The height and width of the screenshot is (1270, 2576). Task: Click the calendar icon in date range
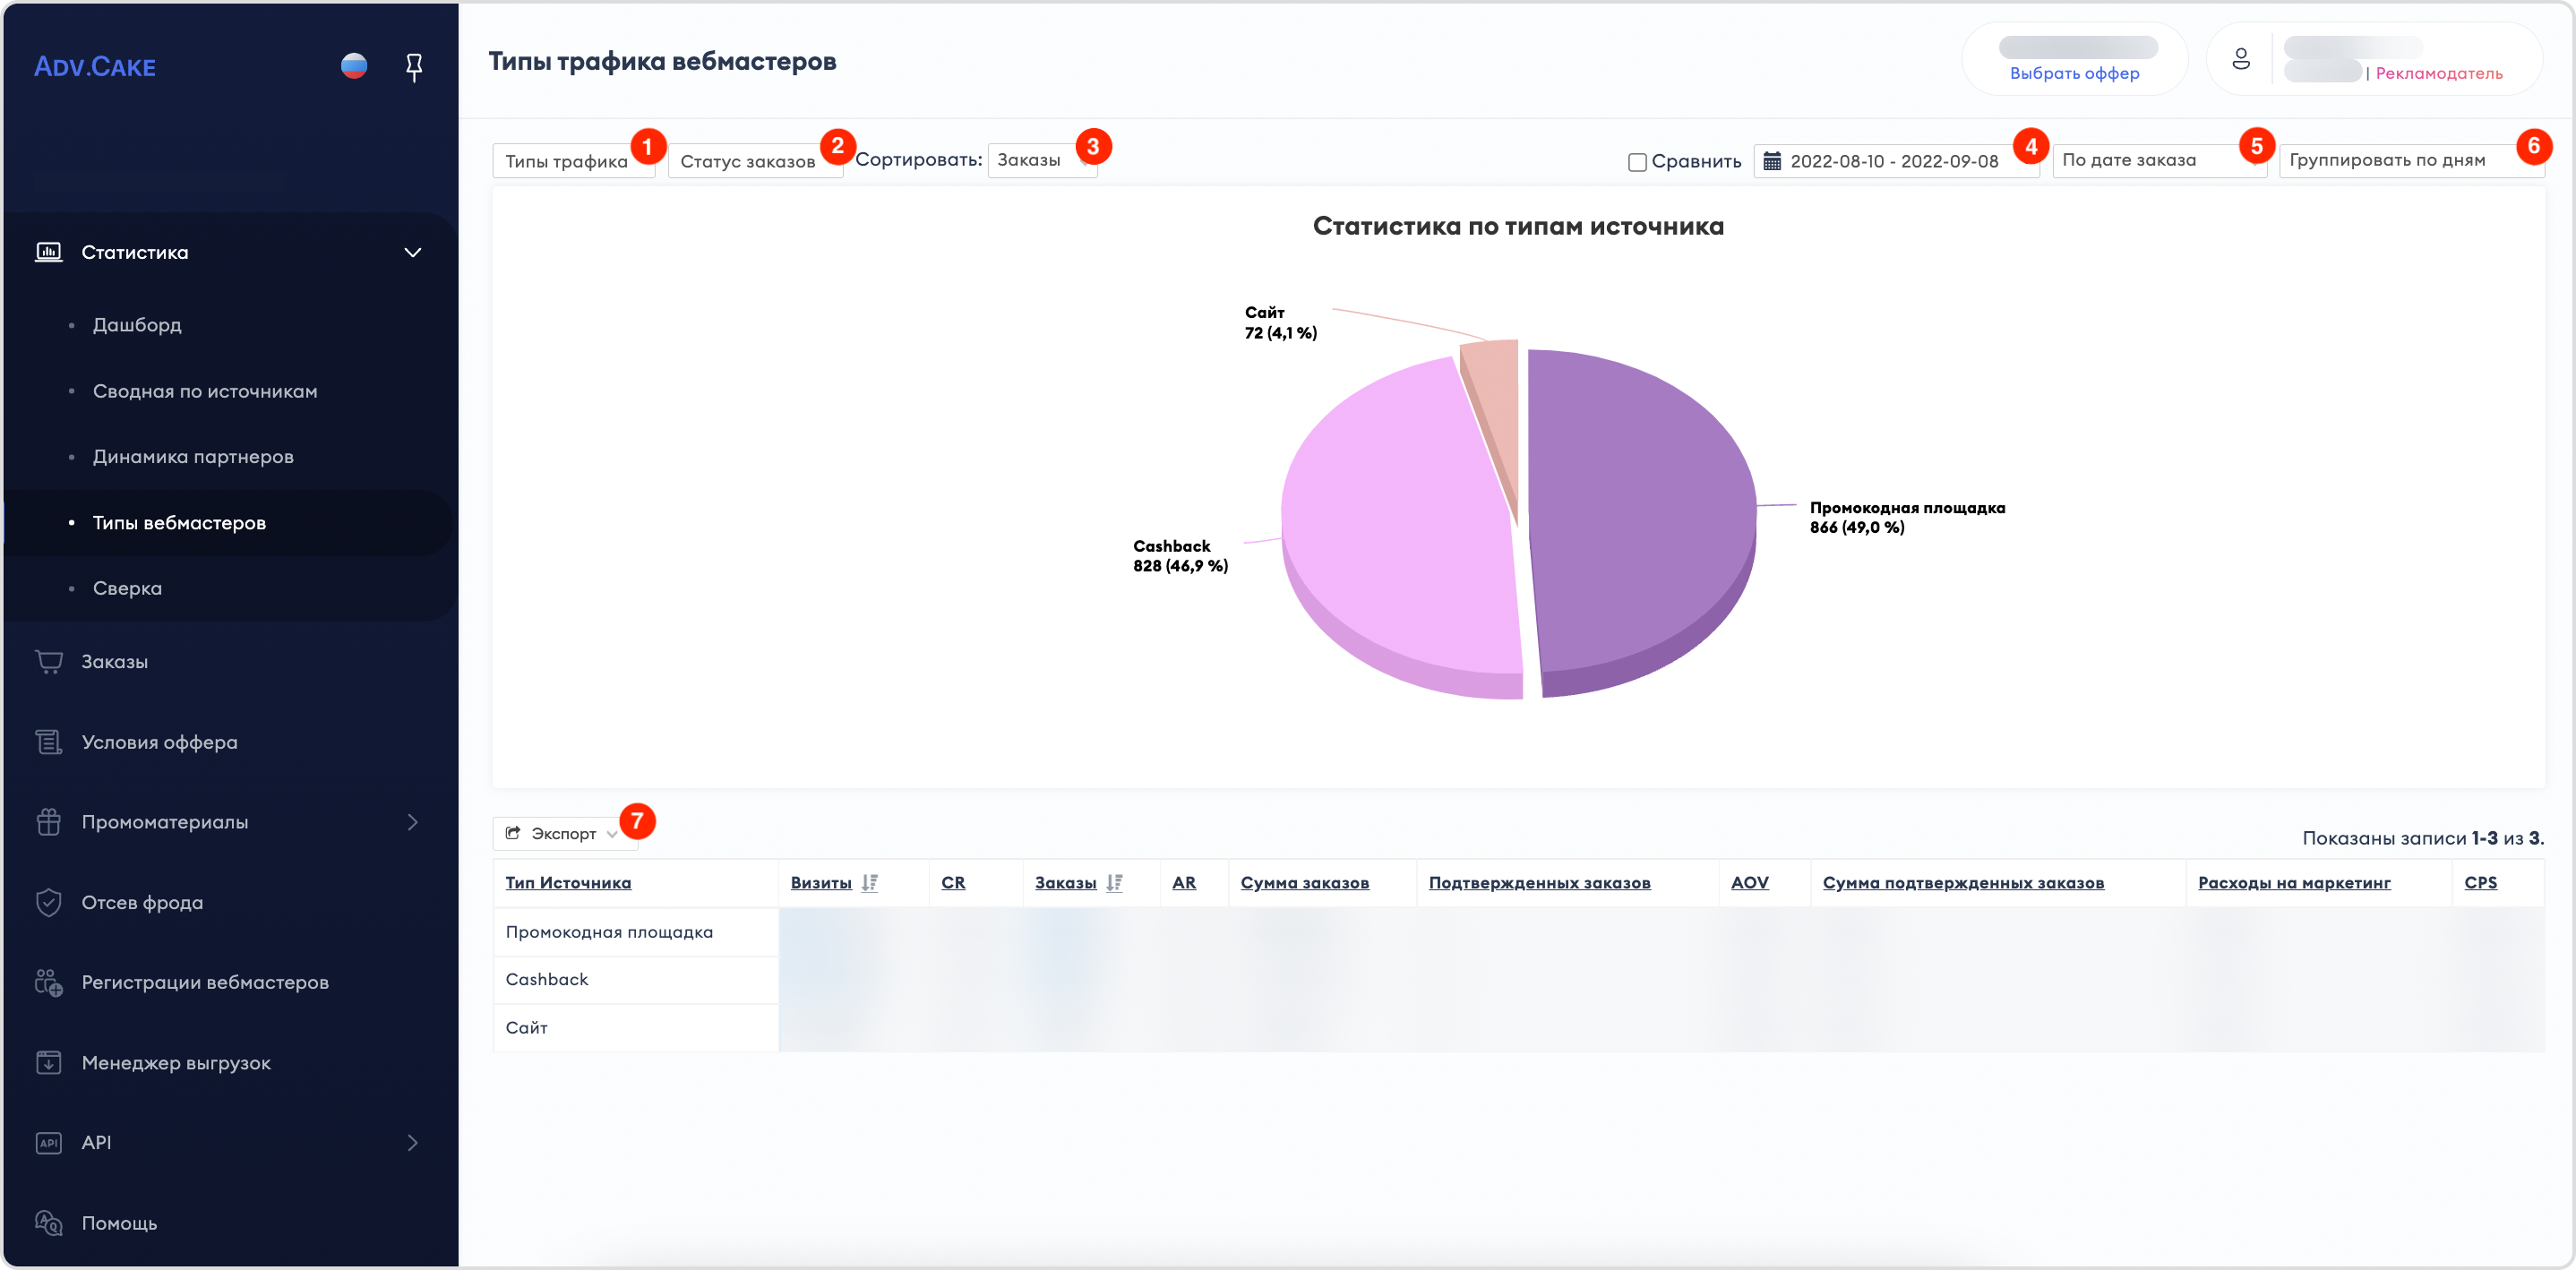tap(1772, 161)
